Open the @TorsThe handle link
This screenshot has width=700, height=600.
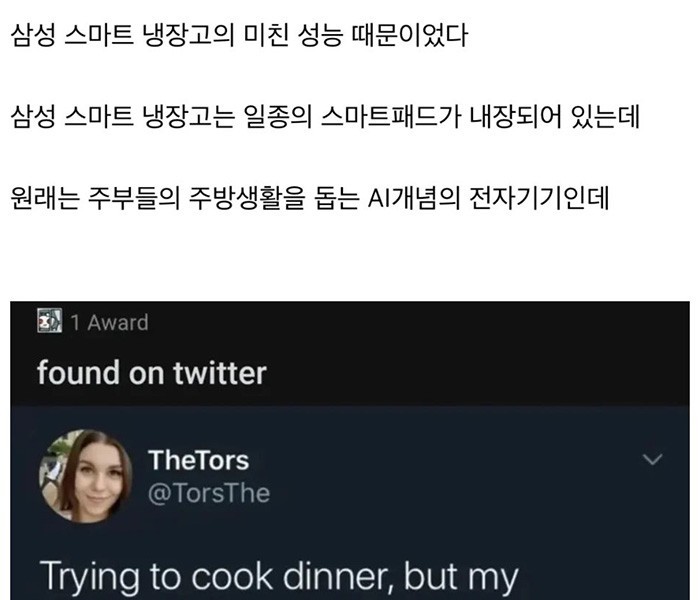[208, 493]
